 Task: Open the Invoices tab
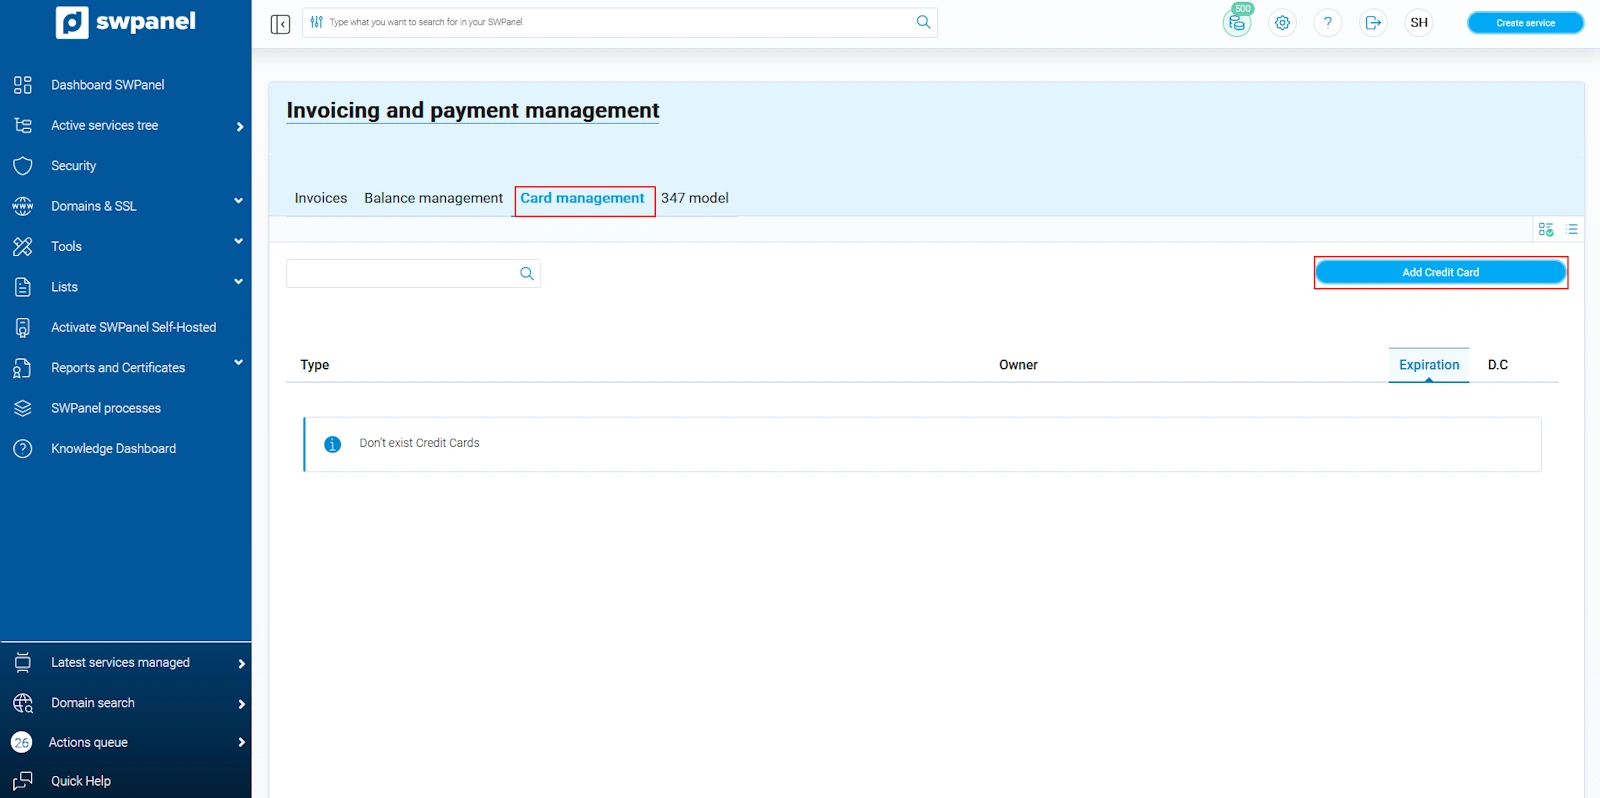click(320, 198)
